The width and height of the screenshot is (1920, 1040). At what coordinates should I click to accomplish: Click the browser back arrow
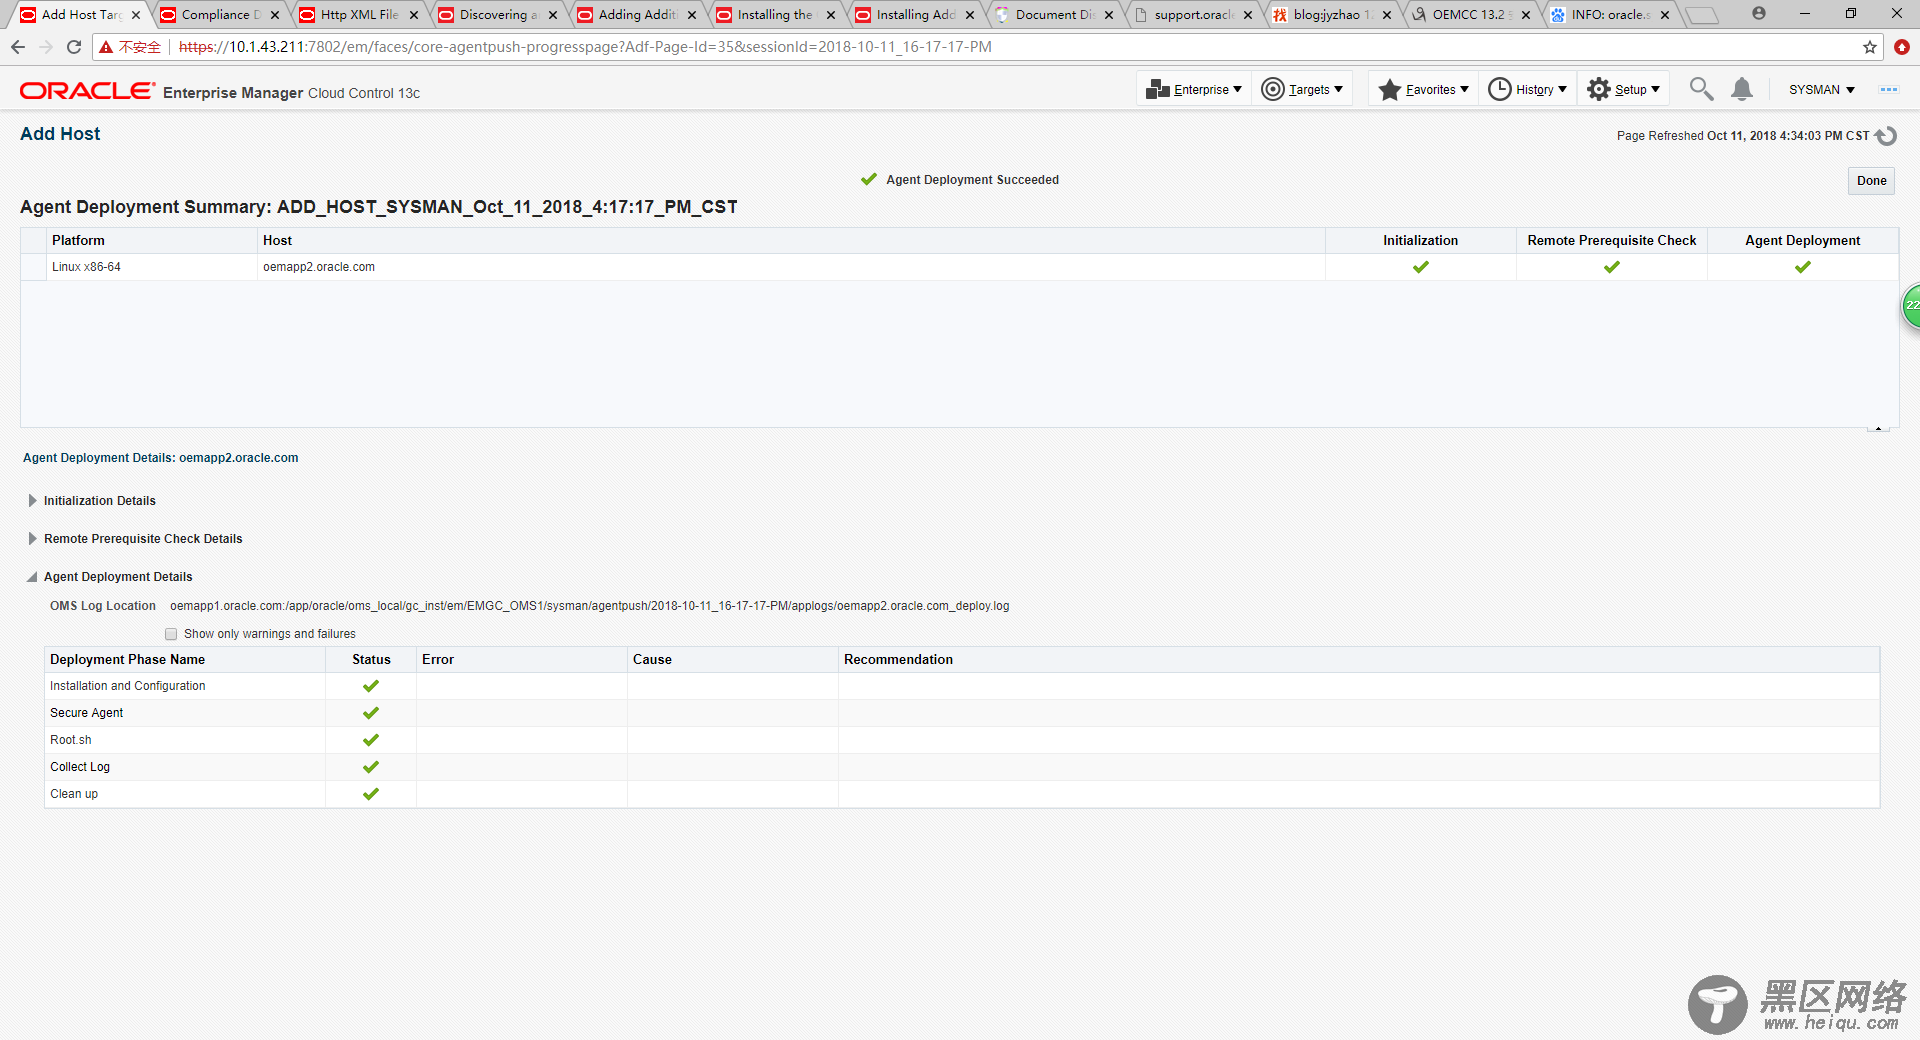coord(18,47)
